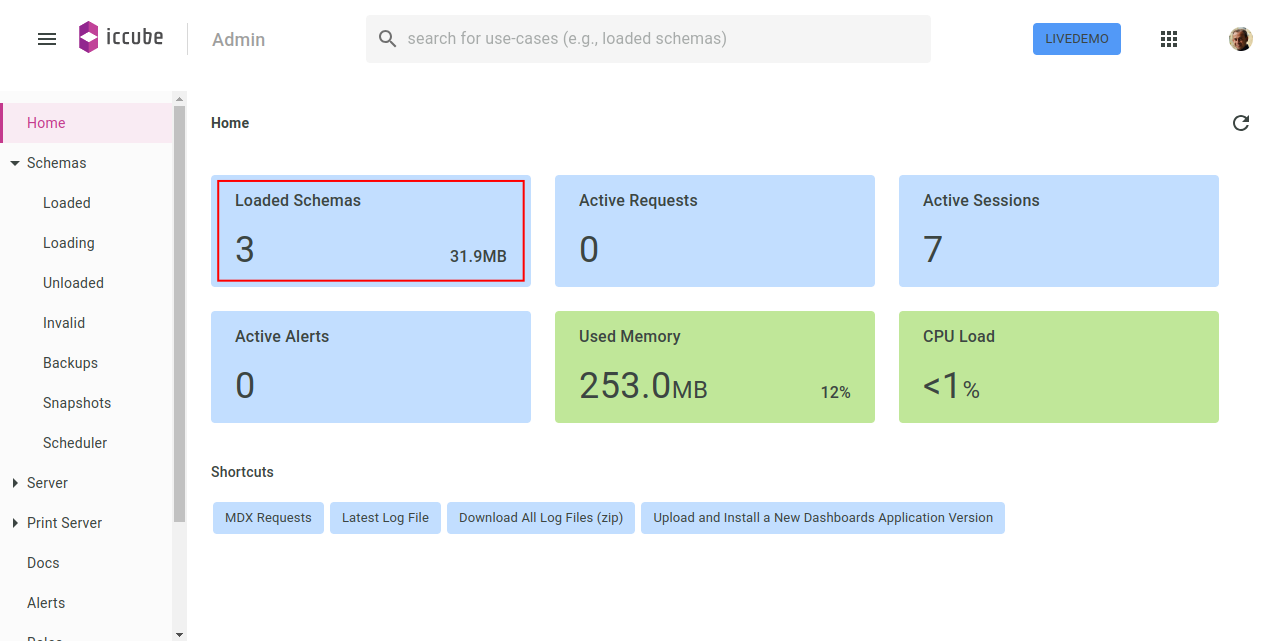
Task: Open the apps grid launcher
Action: point(1169,39)
